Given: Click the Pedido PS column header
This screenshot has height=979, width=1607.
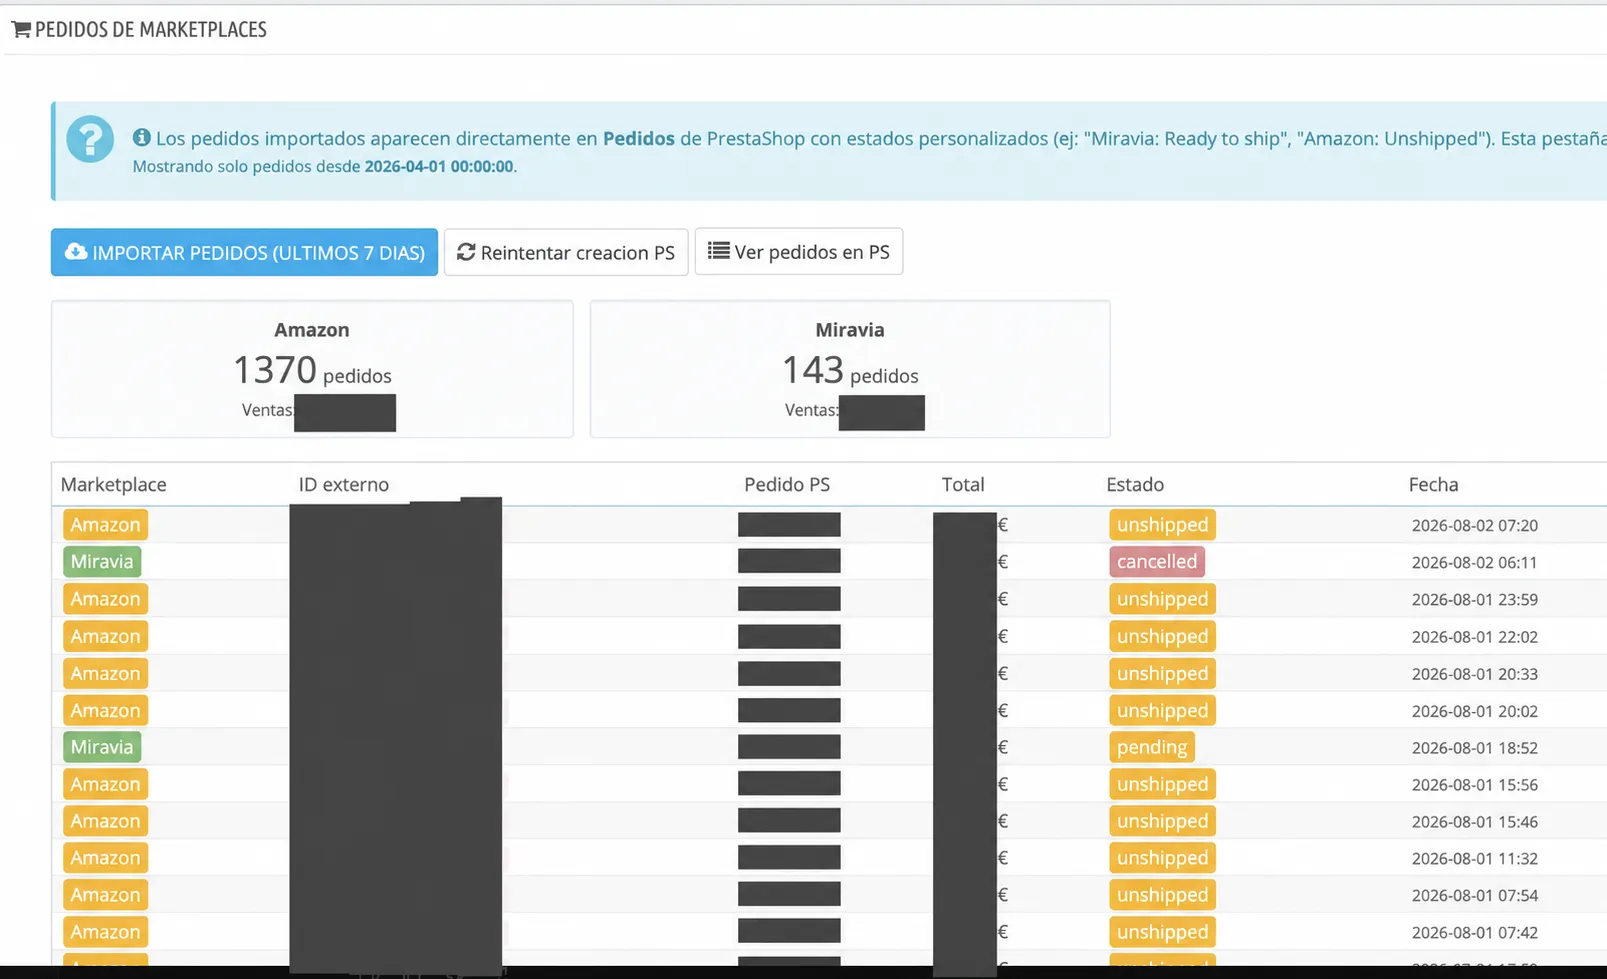Looking at the screenshot, I should (x=787, y=484).
